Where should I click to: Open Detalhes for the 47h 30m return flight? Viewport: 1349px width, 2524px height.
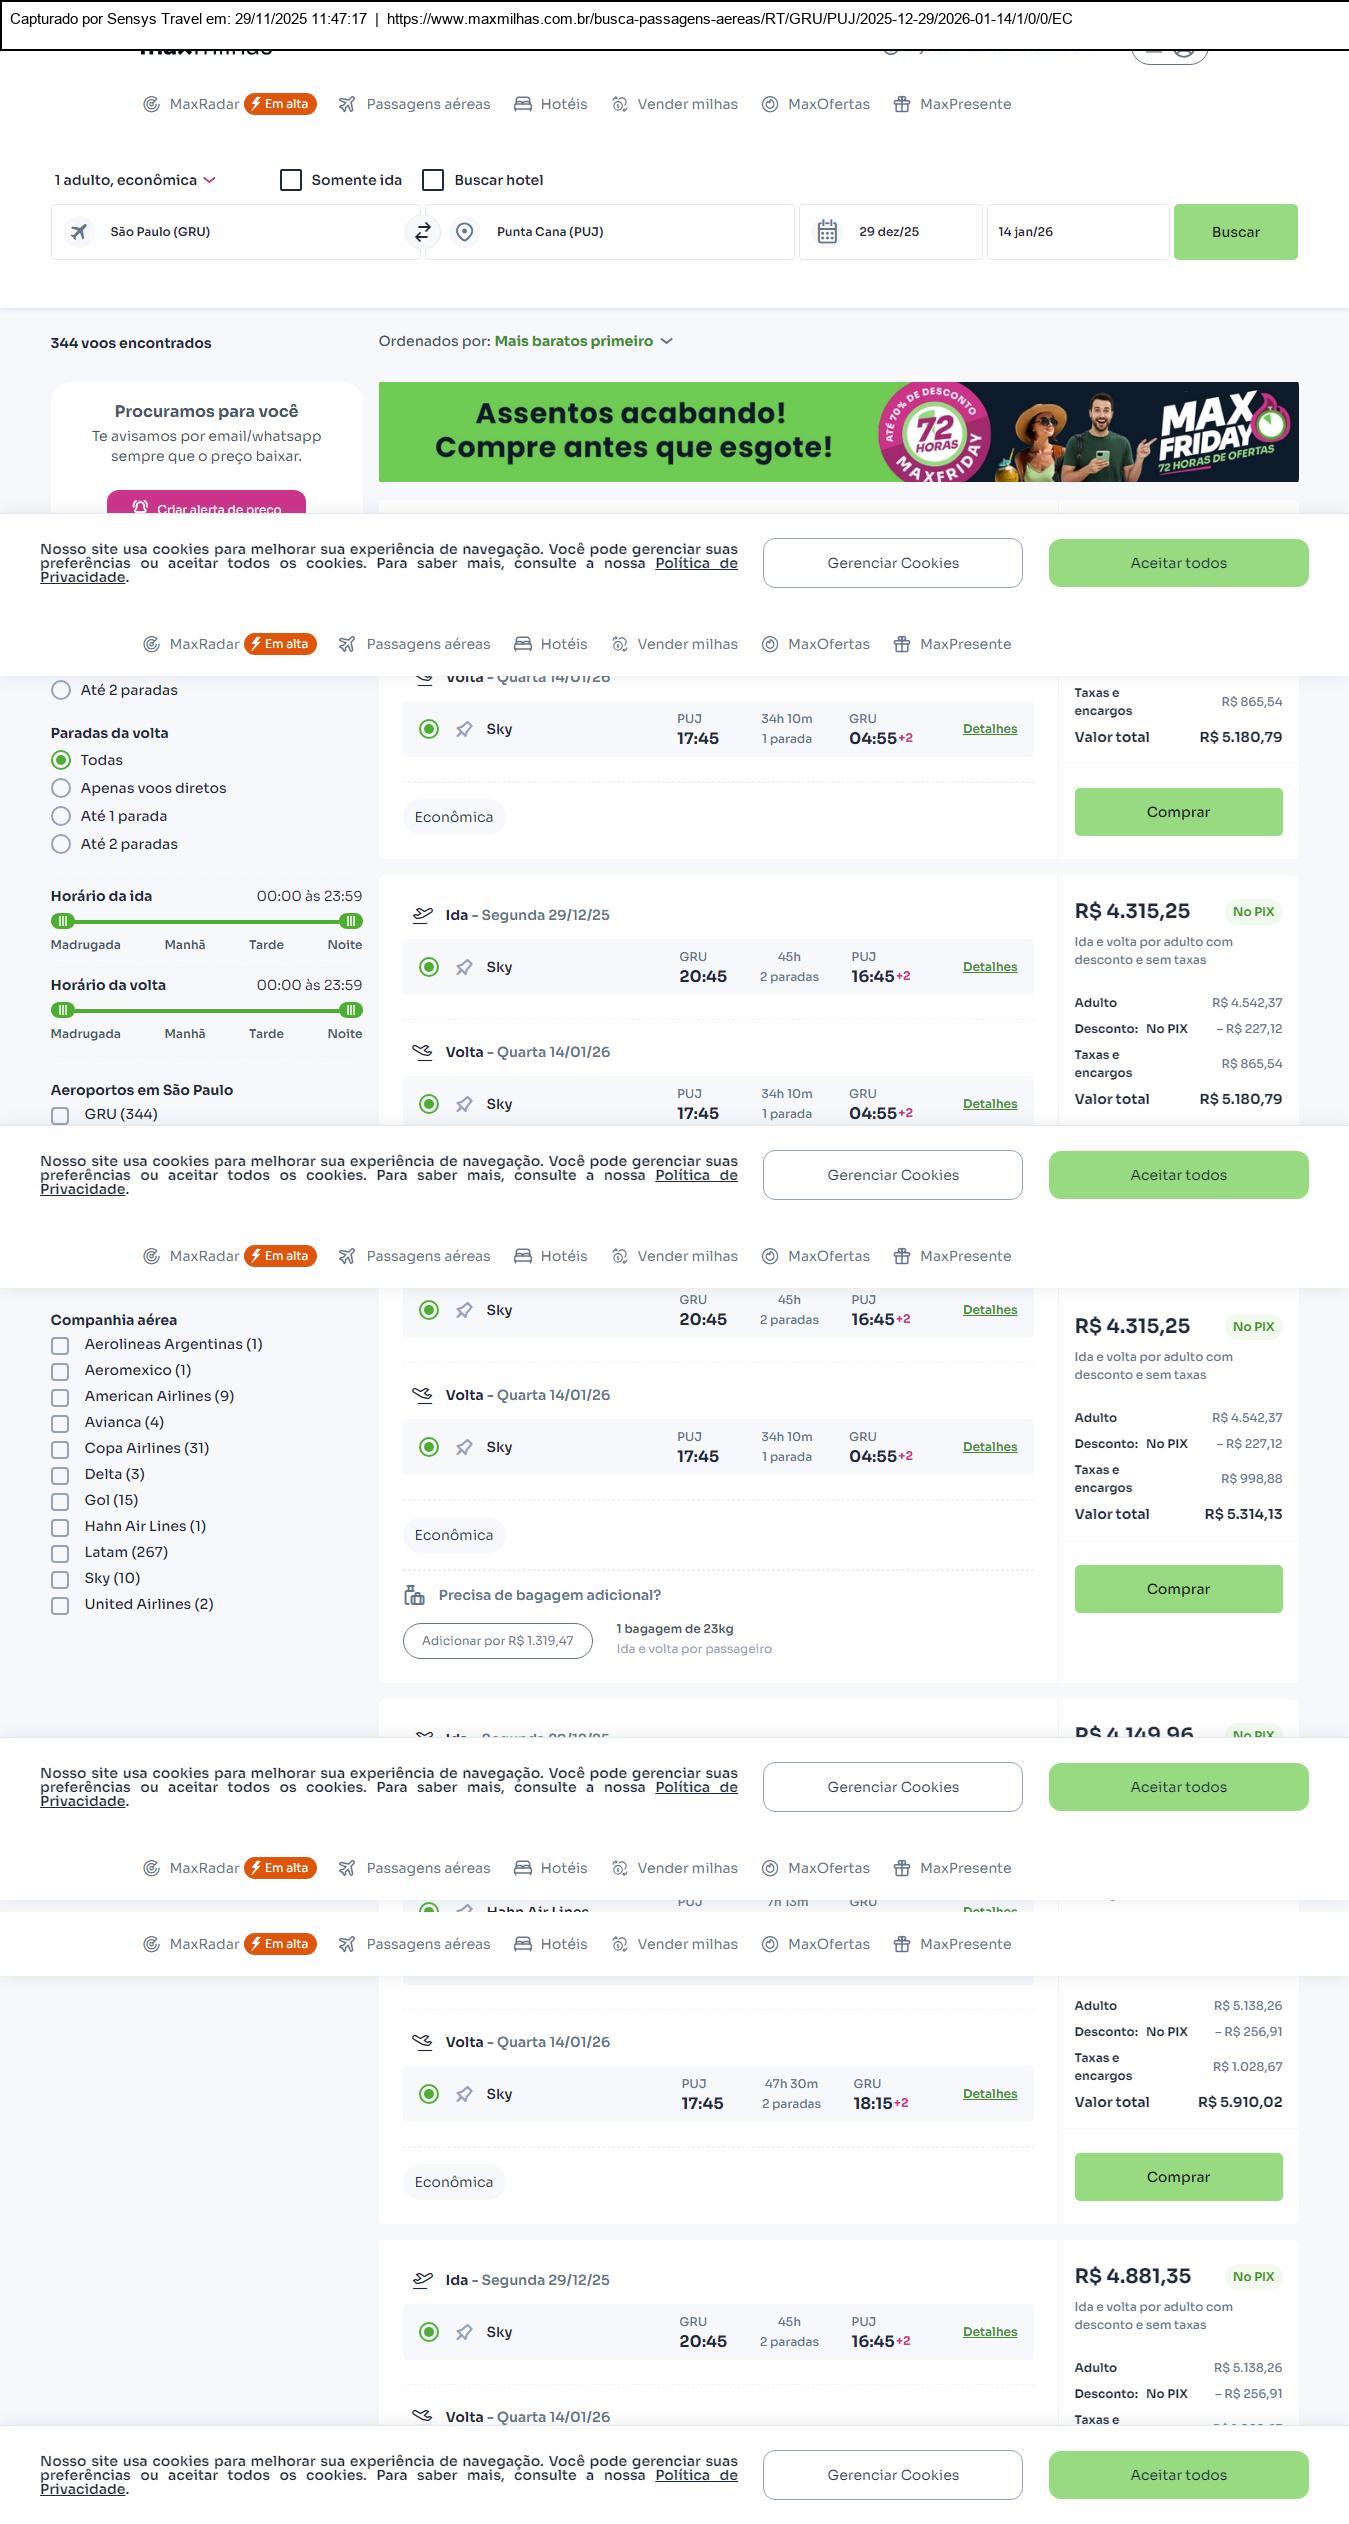[989, 2094]
